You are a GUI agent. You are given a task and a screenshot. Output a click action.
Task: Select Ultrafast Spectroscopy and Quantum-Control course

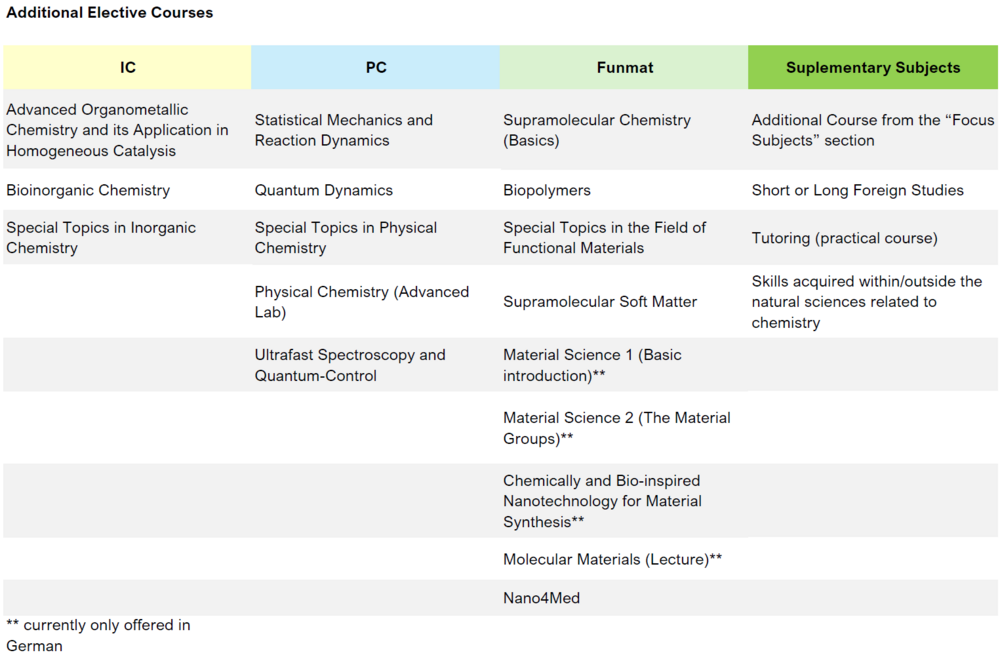coord(350,365)
